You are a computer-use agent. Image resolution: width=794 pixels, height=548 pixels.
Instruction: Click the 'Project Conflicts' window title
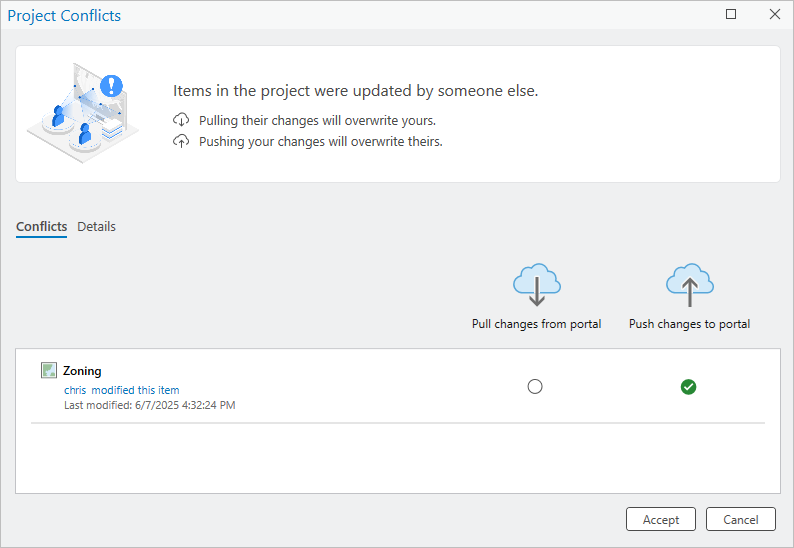(64, 16)
